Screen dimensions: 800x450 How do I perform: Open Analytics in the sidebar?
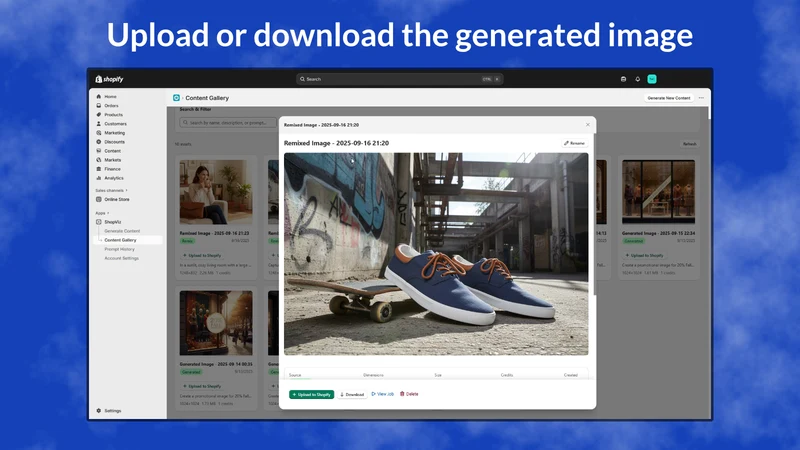(114, 178)
